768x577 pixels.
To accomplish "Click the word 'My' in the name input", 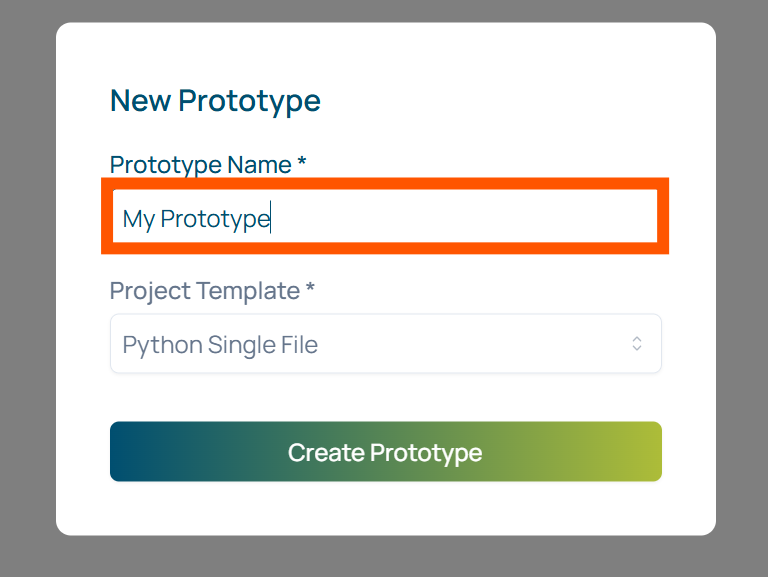I will (x=138, y=218).
